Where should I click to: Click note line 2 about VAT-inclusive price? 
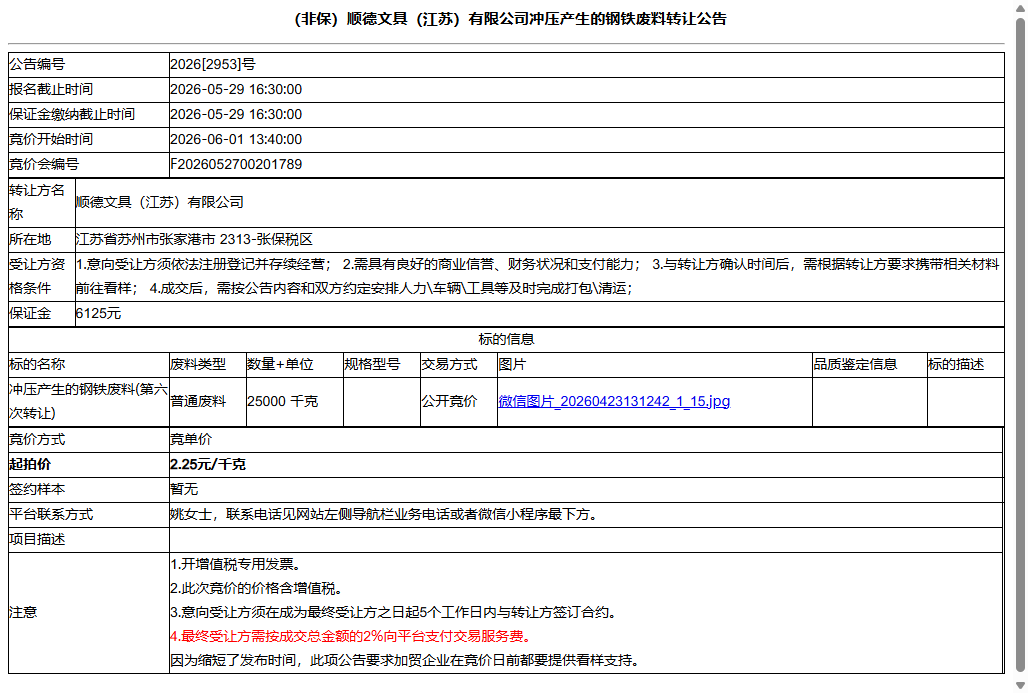[x=257, y=589]
